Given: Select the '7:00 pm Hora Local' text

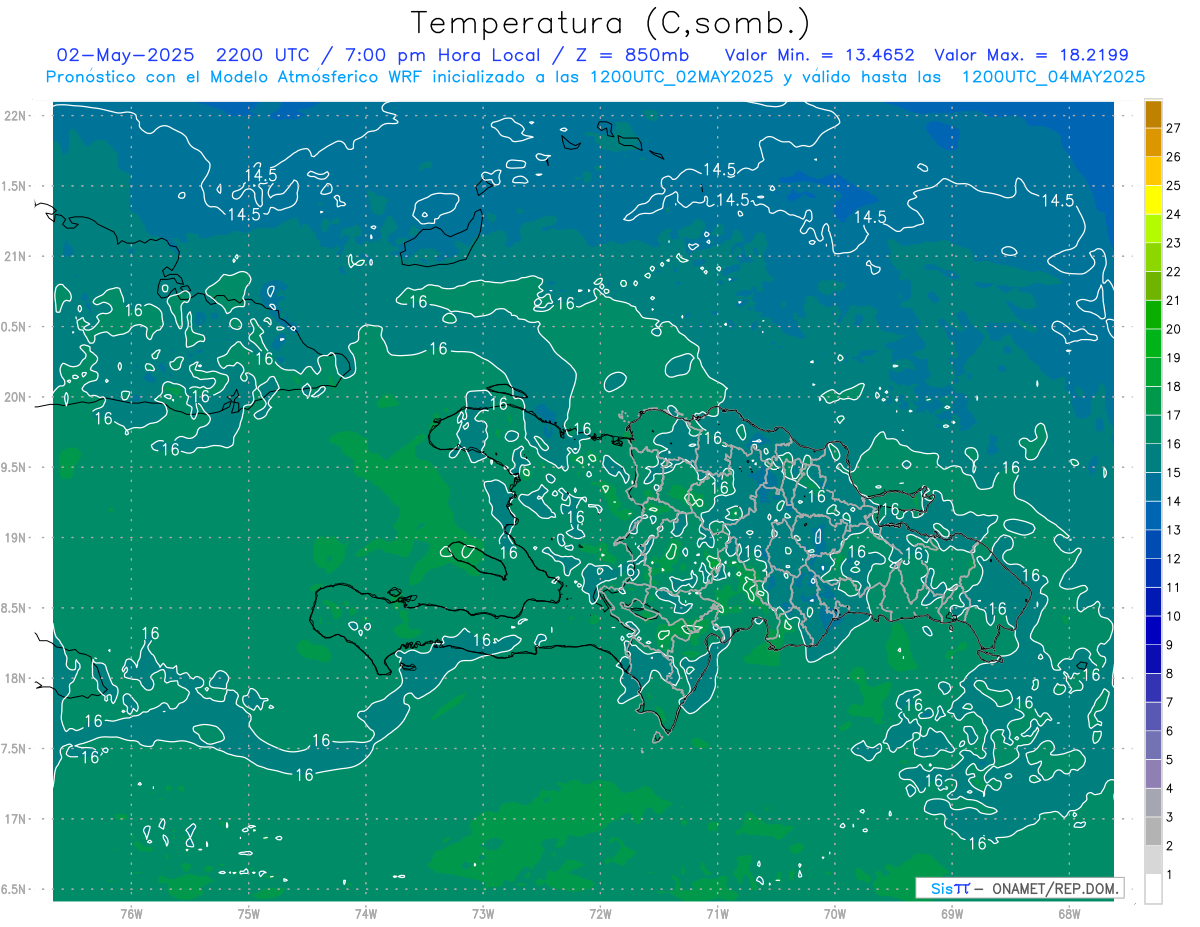Looking at the screenshot, I should point(441,55).
